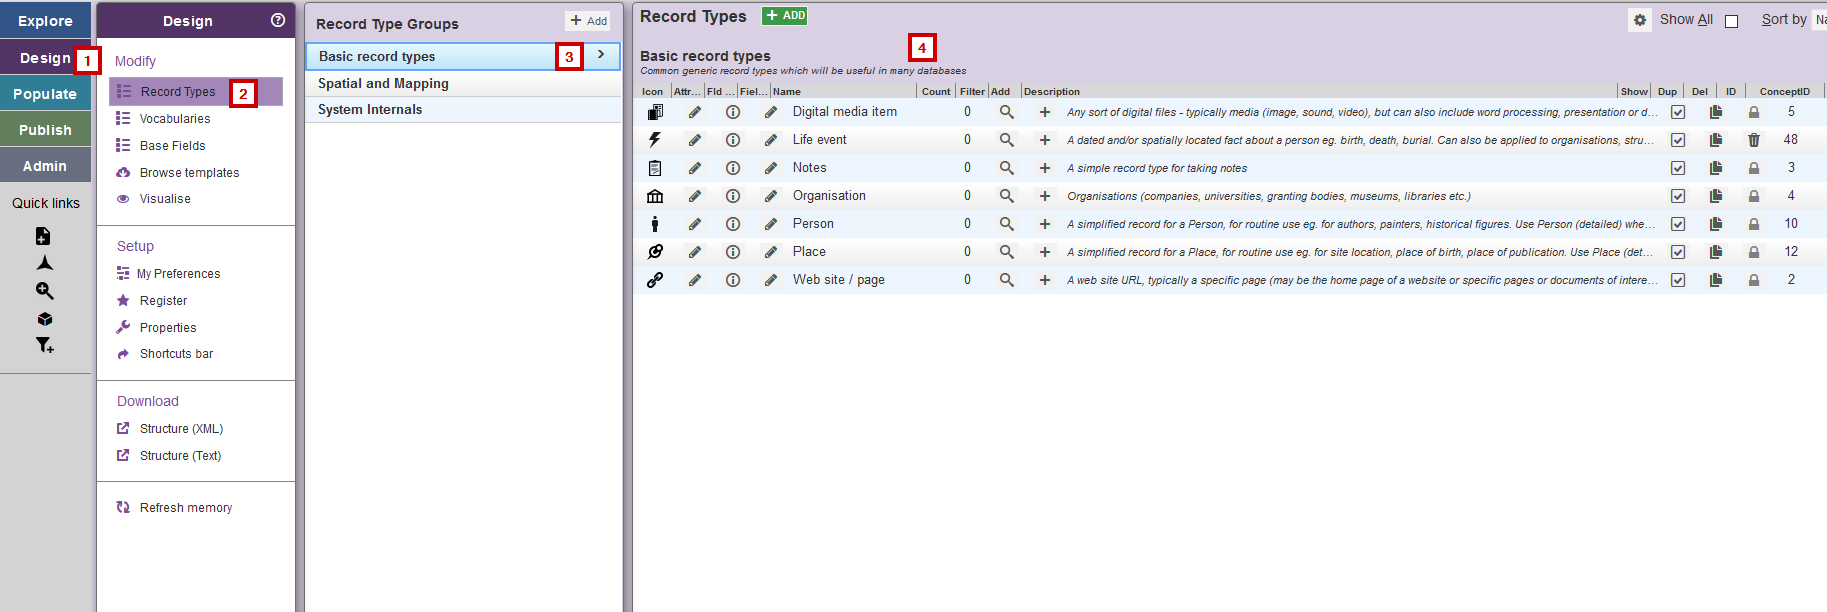The image size is (1827, 612).
Task: Filter records by Person type magnifier
Action: pos(1006,224)
